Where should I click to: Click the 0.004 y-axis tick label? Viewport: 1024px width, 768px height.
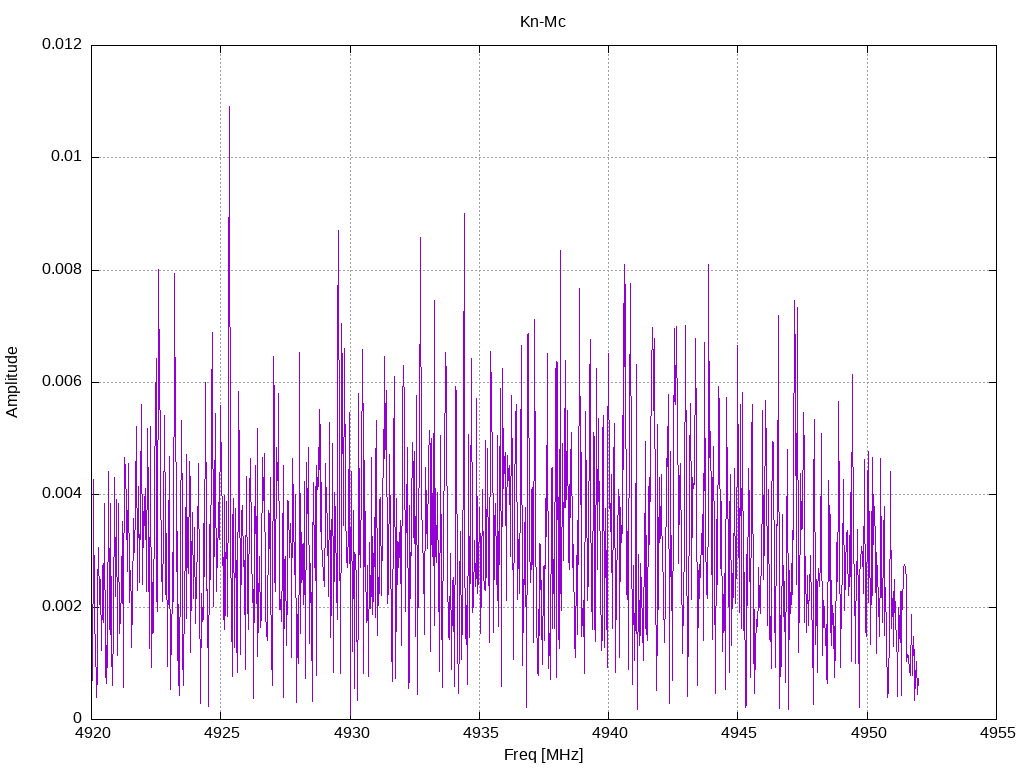(62, 494)
